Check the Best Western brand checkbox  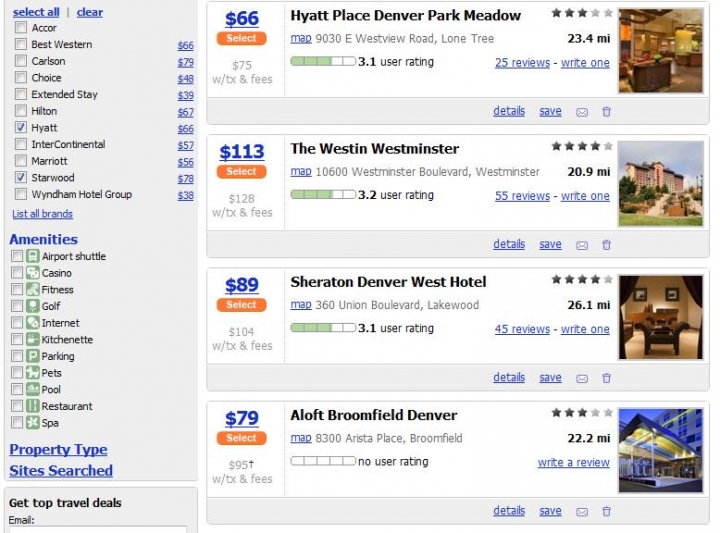coord(21,44)
